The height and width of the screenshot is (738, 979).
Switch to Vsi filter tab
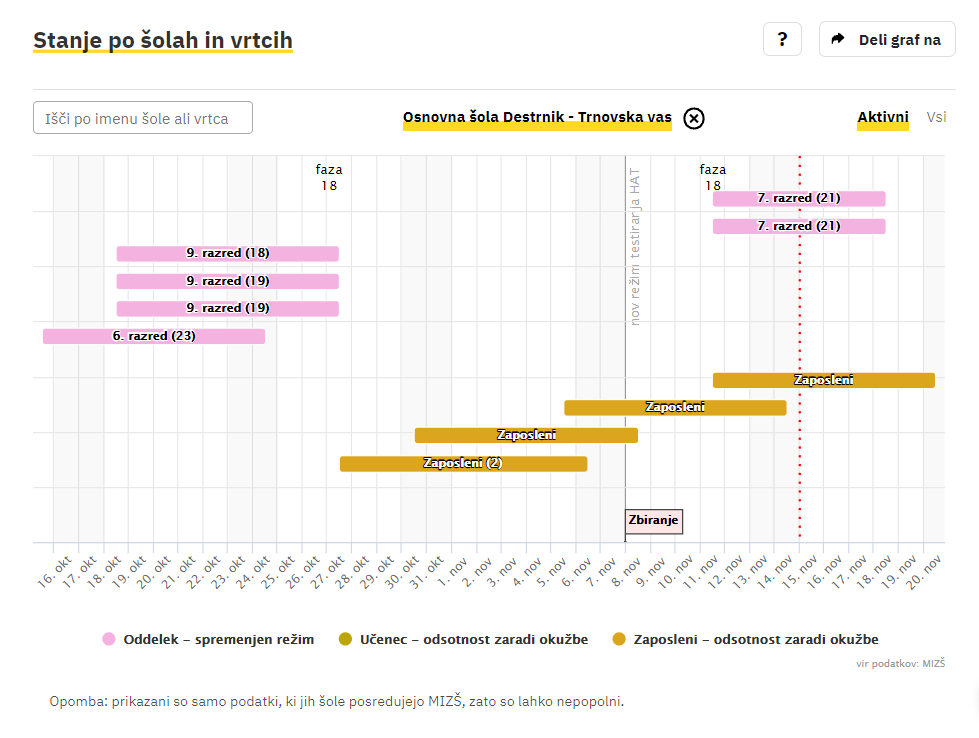(936, 117)
